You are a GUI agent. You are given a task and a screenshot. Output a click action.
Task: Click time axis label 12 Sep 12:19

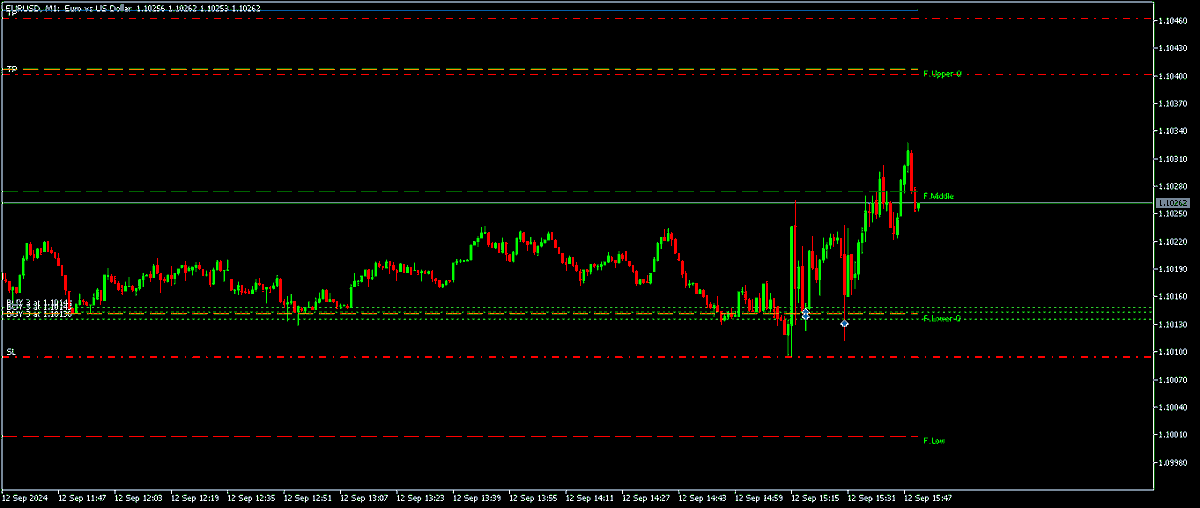(195, 497)
